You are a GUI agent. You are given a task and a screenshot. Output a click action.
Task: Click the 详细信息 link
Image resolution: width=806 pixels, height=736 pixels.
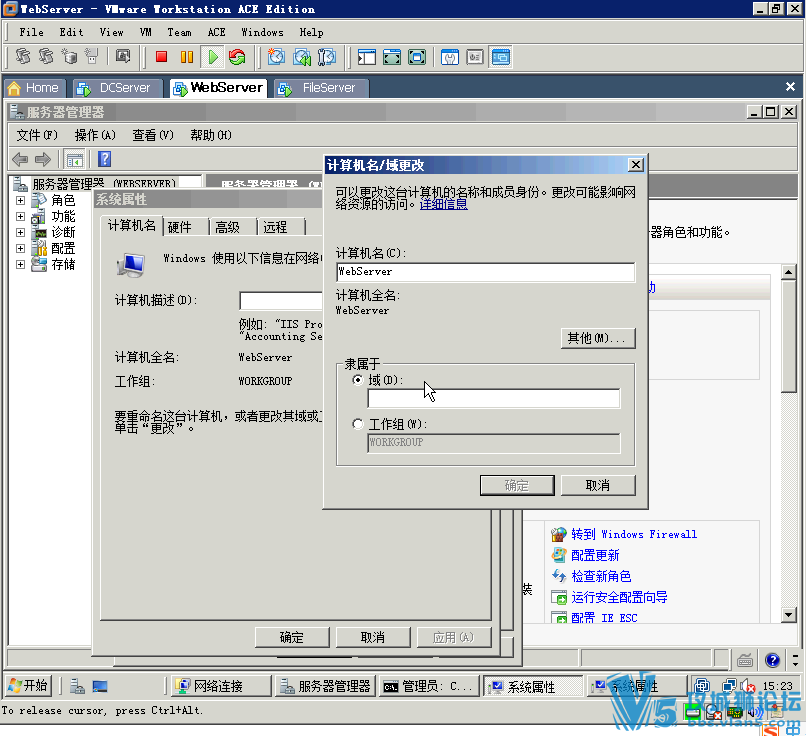pyautogui.click(x=444, y=205)
